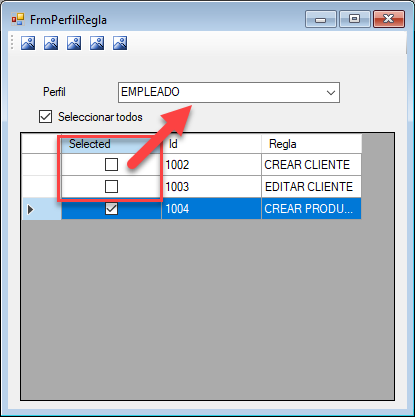Screen dimensions: 415x417
Task: Click the Seleccionar todos label text
Action: tap(100, 117)
